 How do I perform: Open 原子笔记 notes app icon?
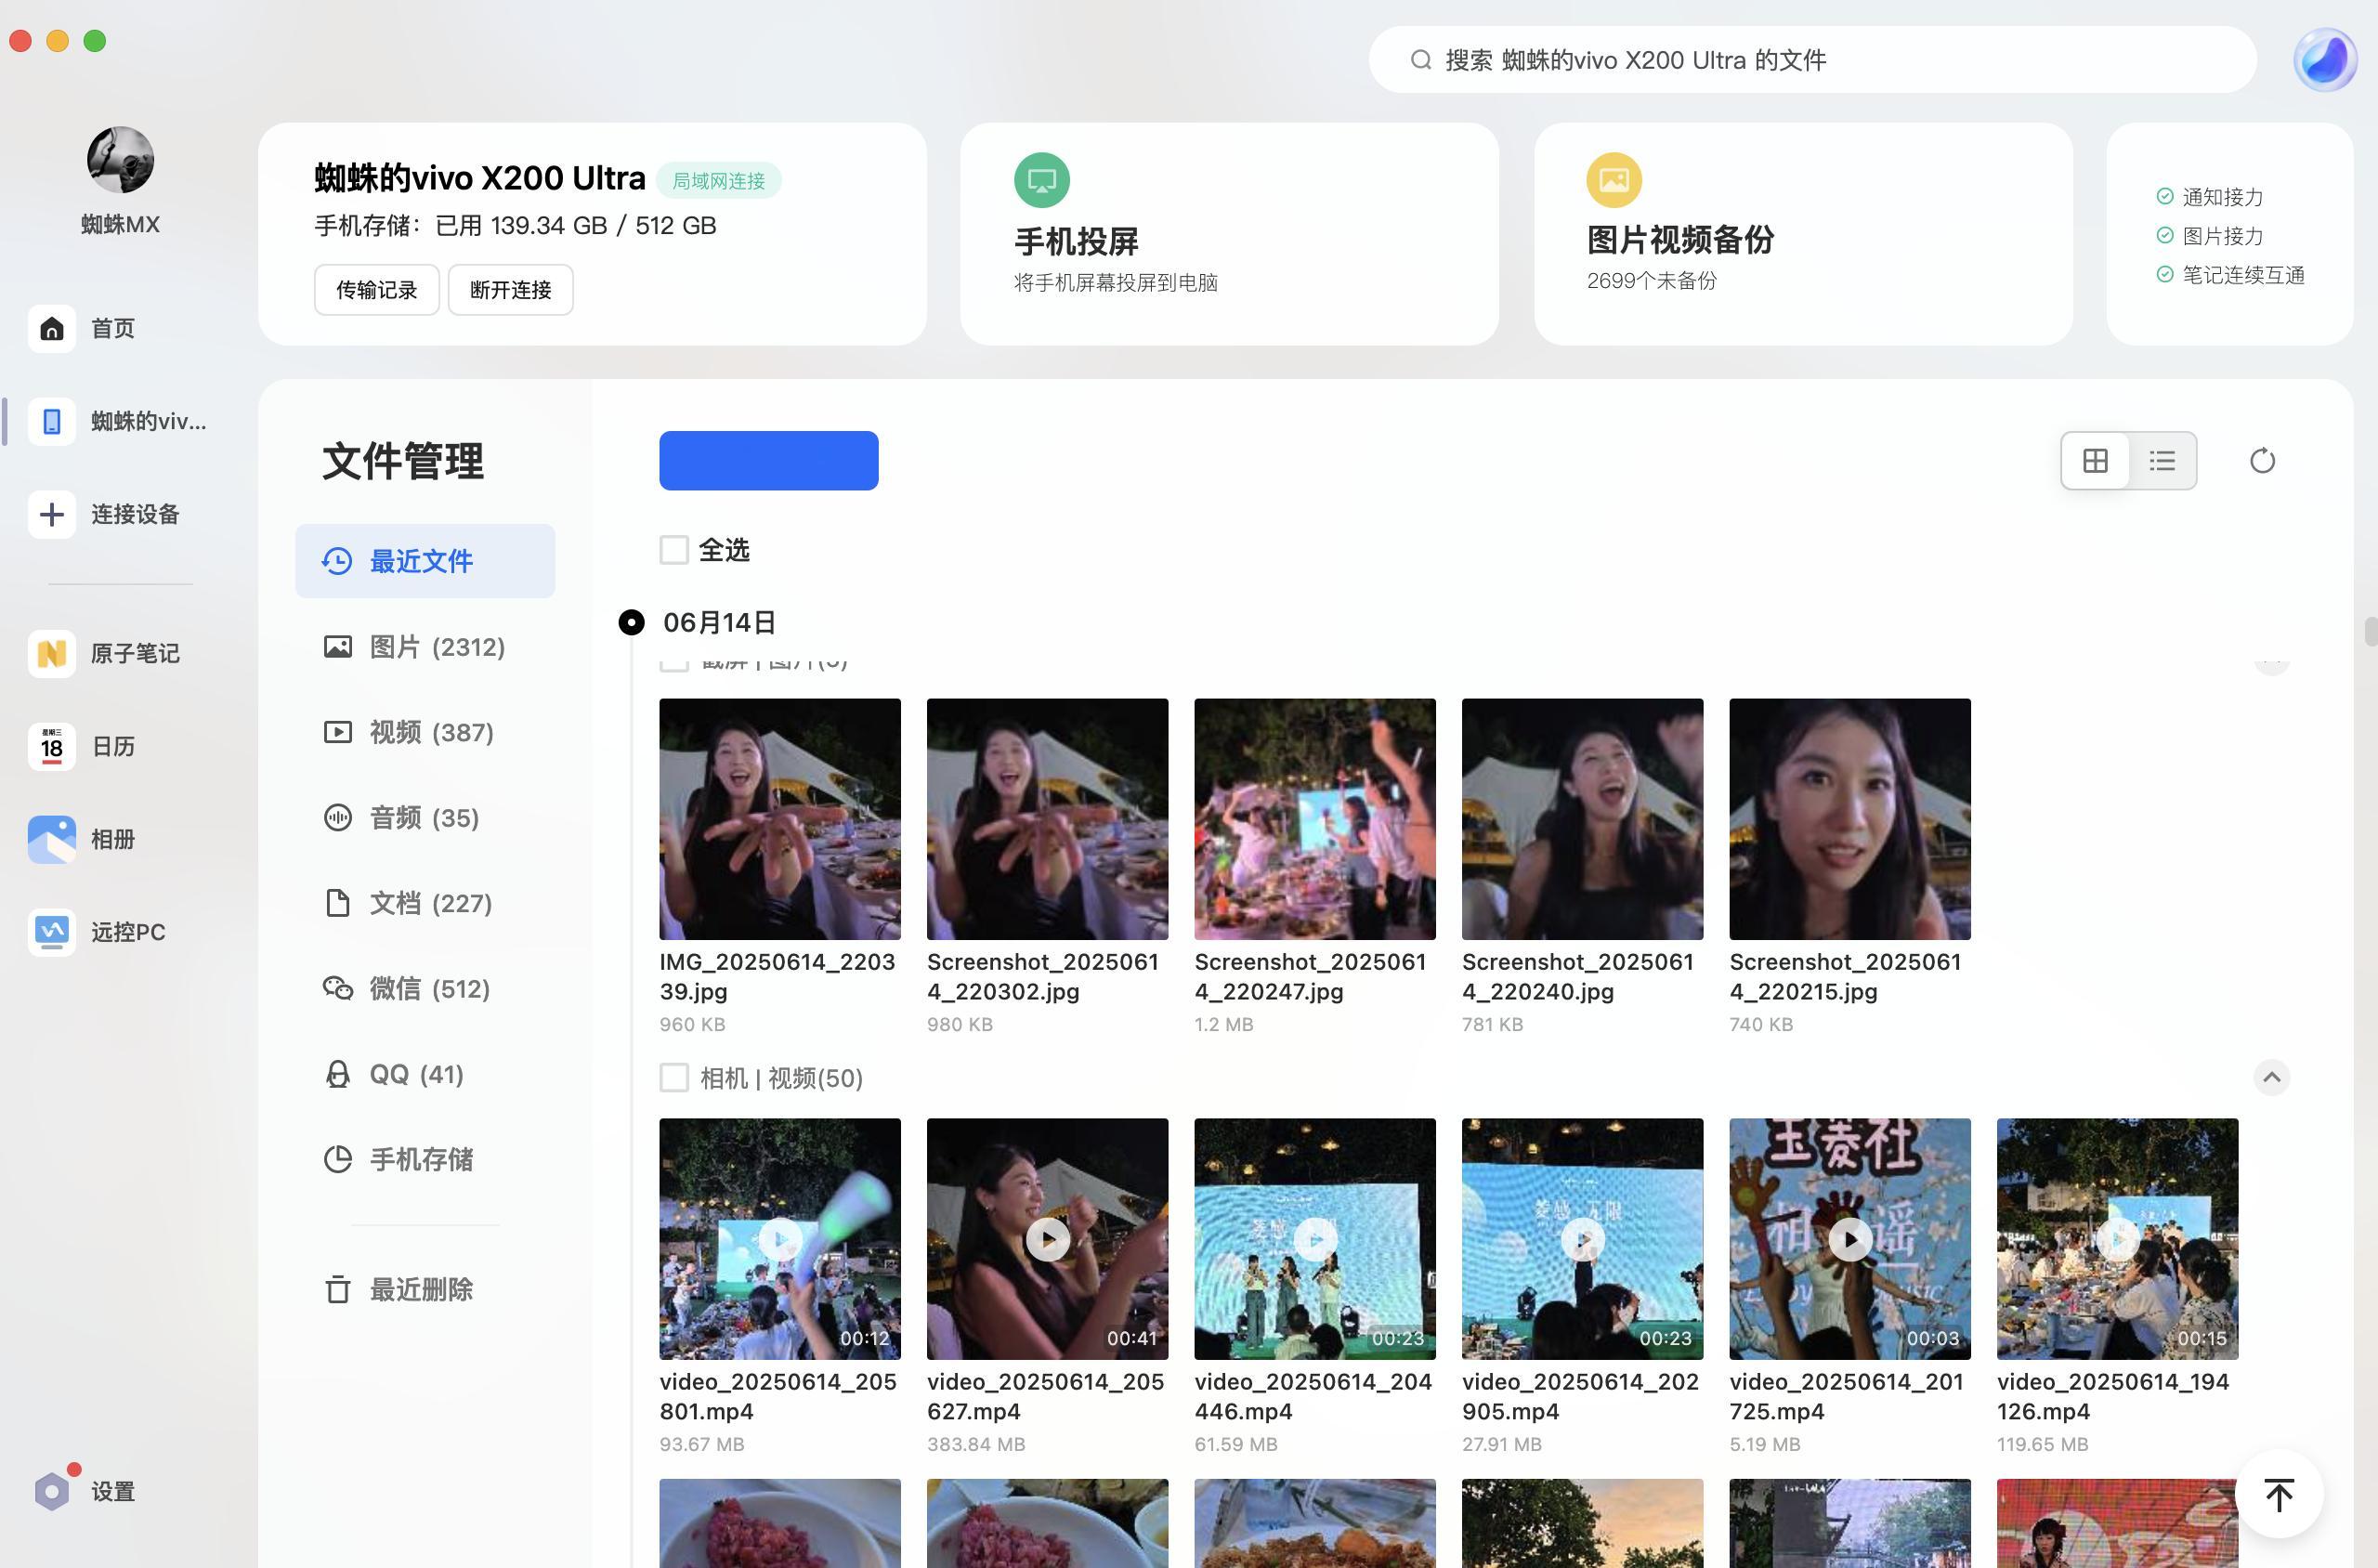pyautogui.click(x=52, y=653)
